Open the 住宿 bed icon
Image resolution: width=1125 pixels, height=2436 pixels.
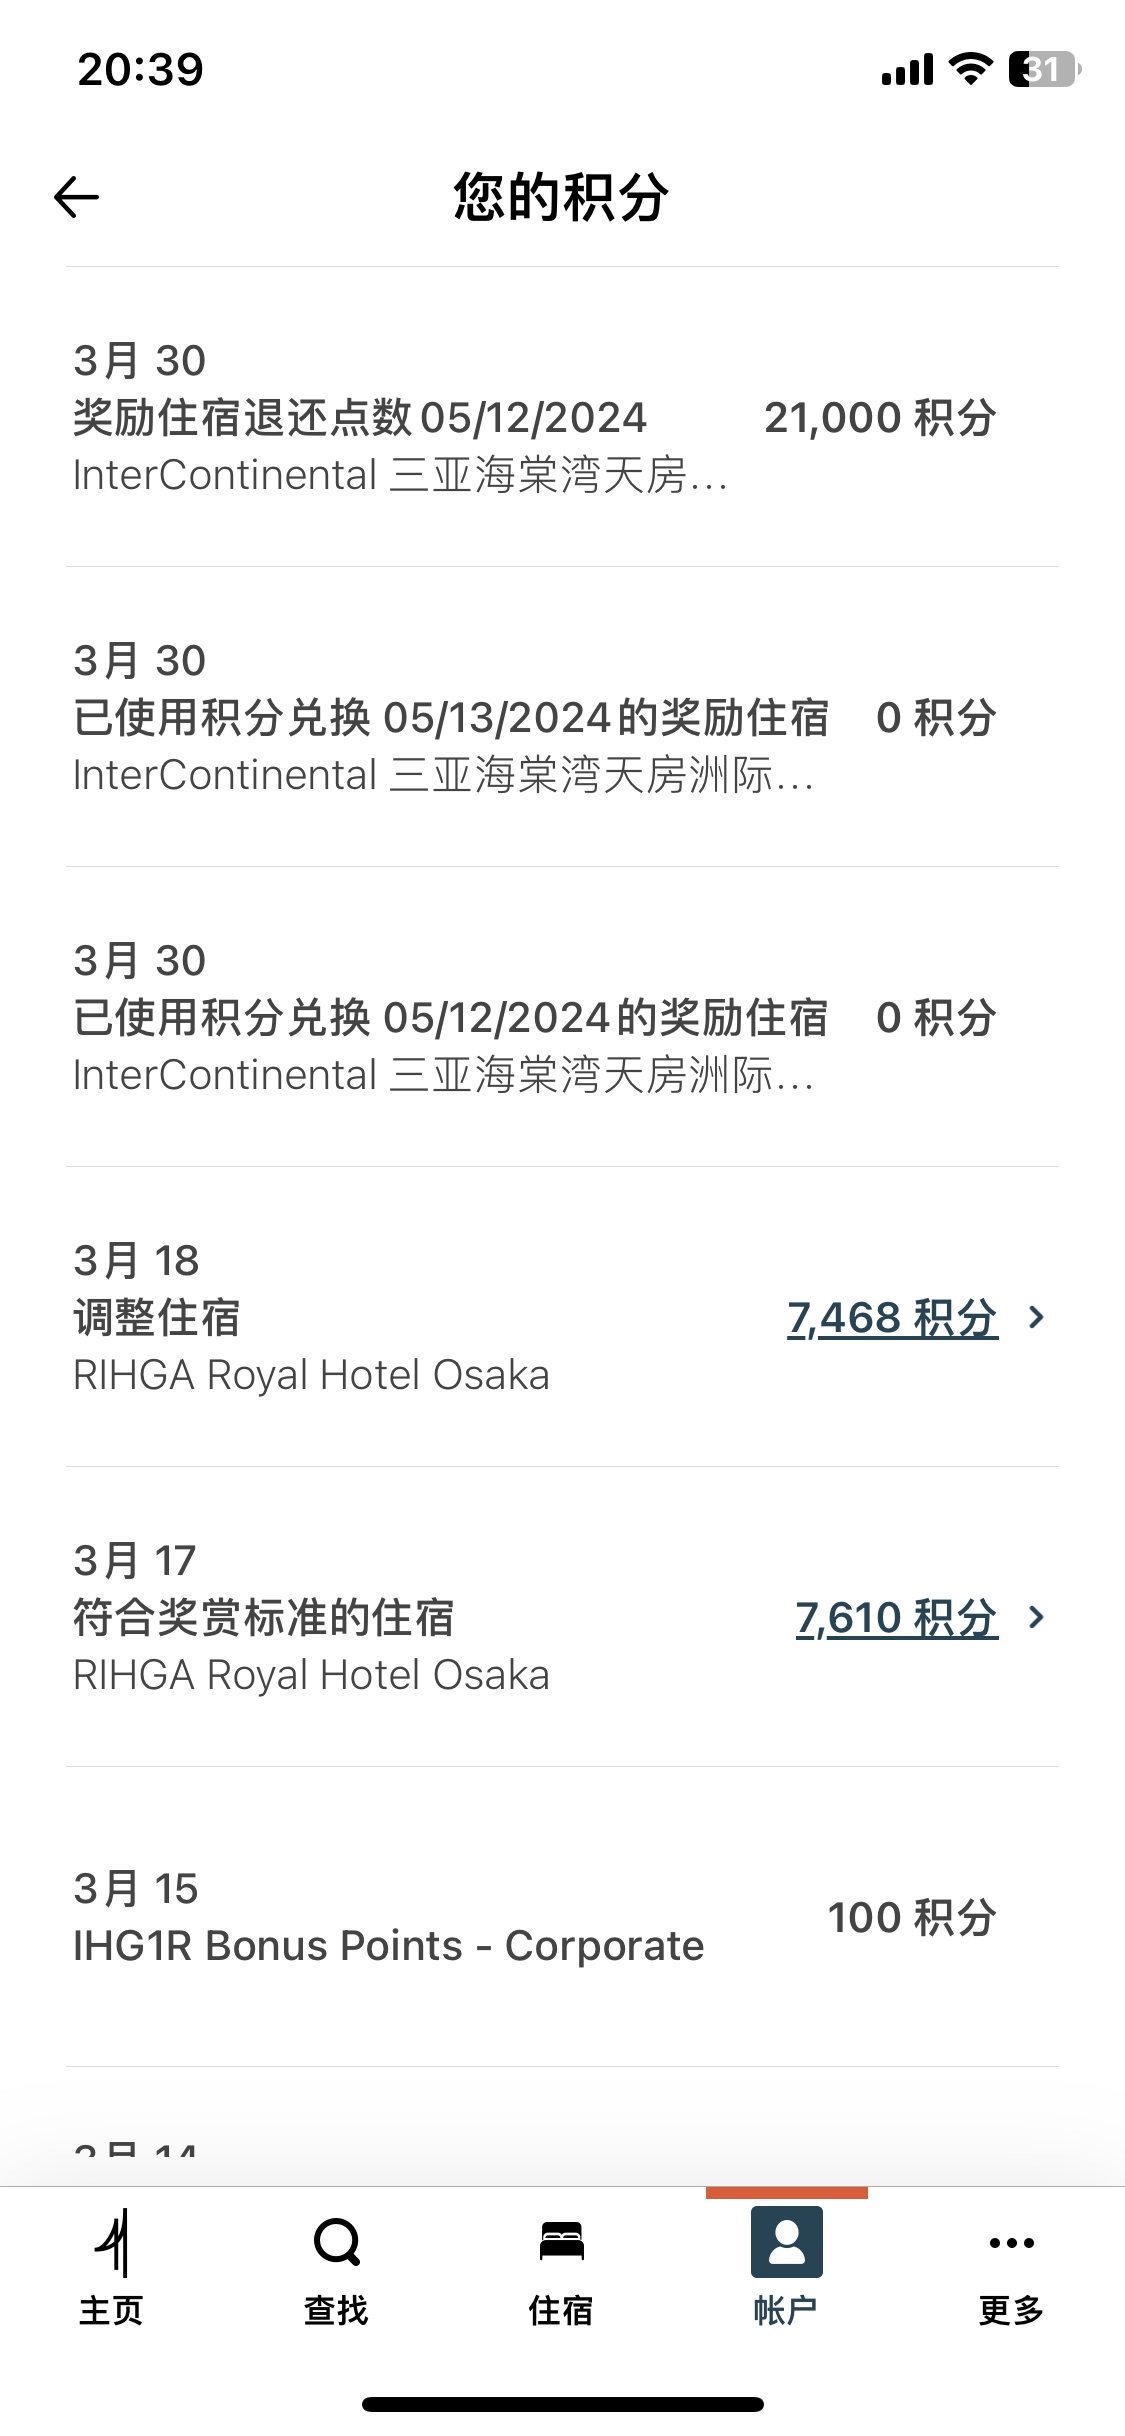tap(562, 2241)
